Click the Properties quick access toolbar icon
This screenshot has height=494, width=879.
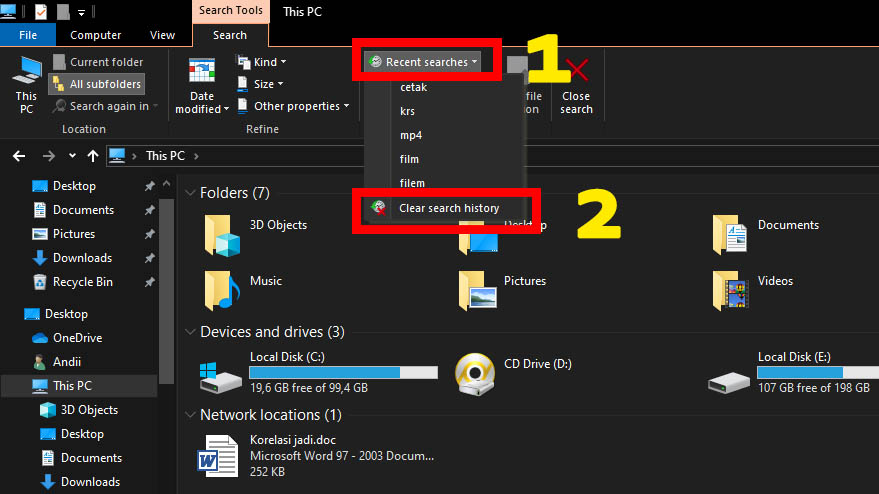41,11
